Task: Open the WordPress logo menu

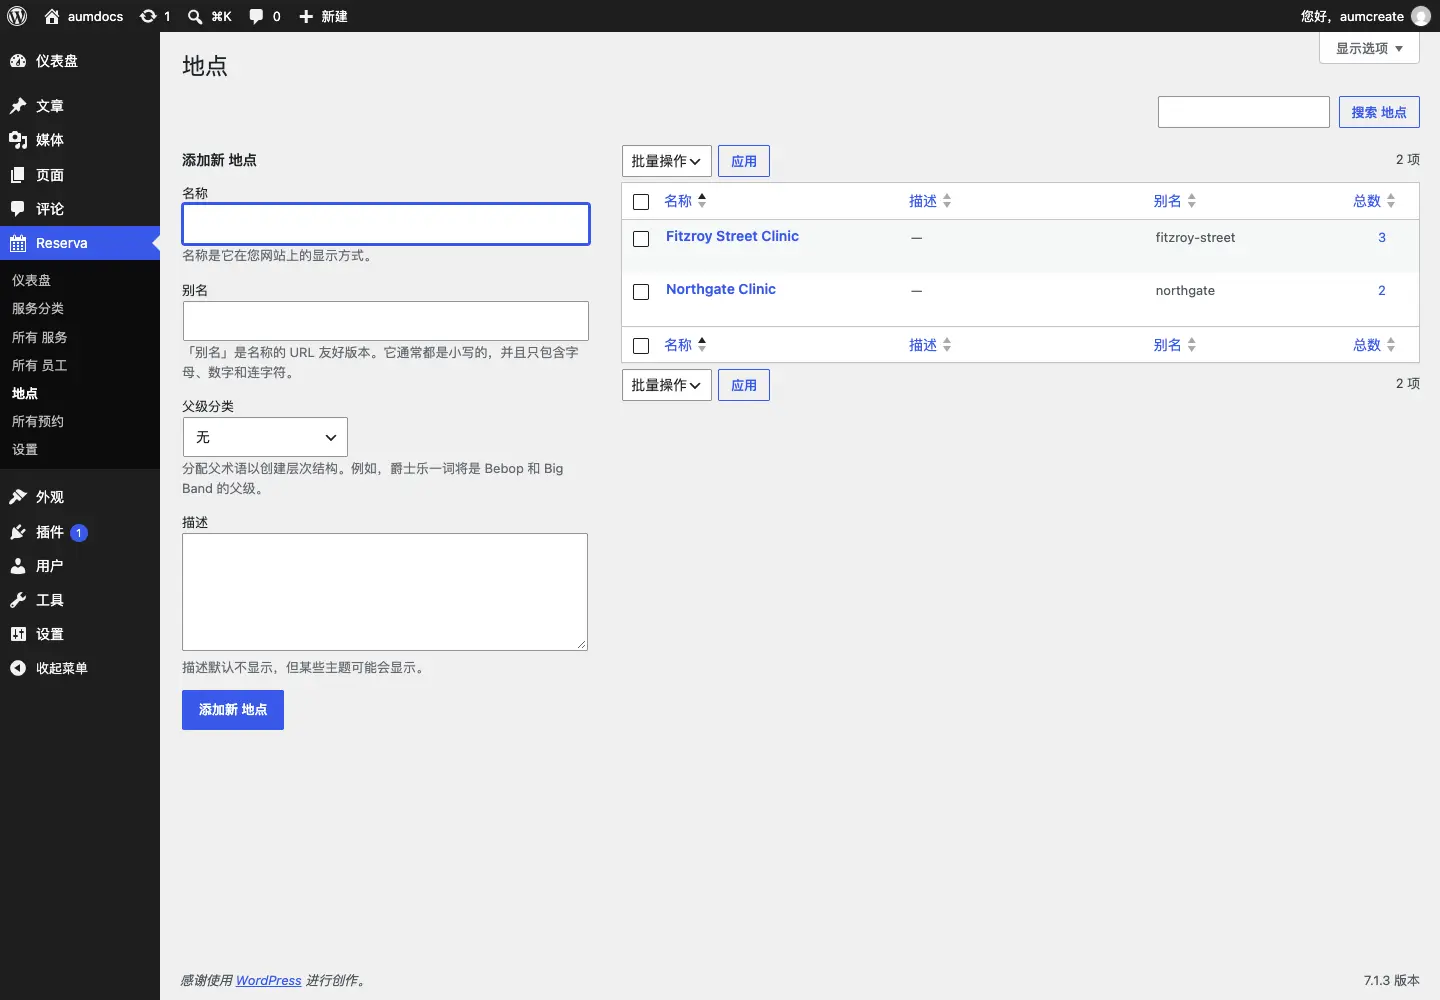Action: 17,16
